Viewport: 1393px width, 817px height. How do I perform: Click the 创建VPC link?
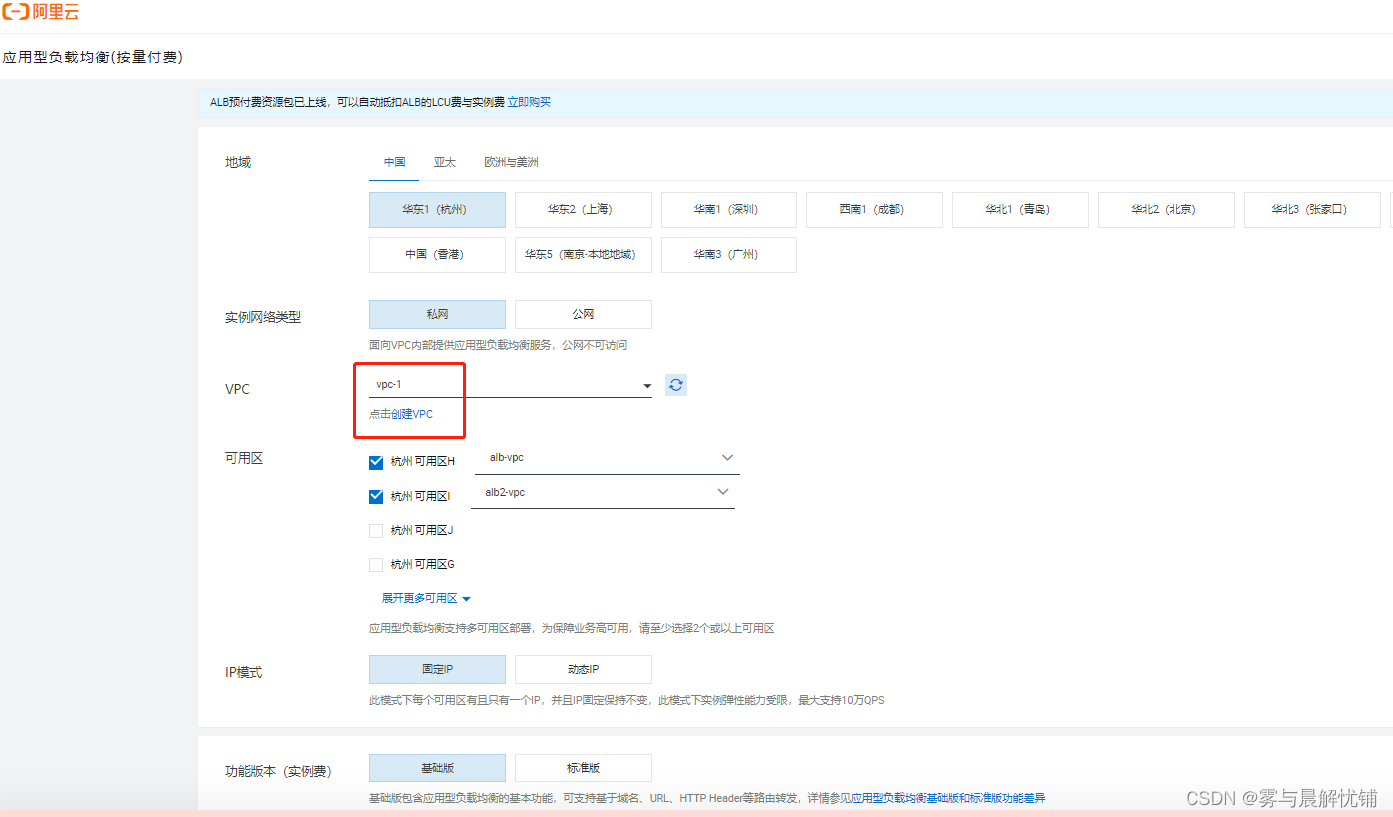click(x=412, y=414)
